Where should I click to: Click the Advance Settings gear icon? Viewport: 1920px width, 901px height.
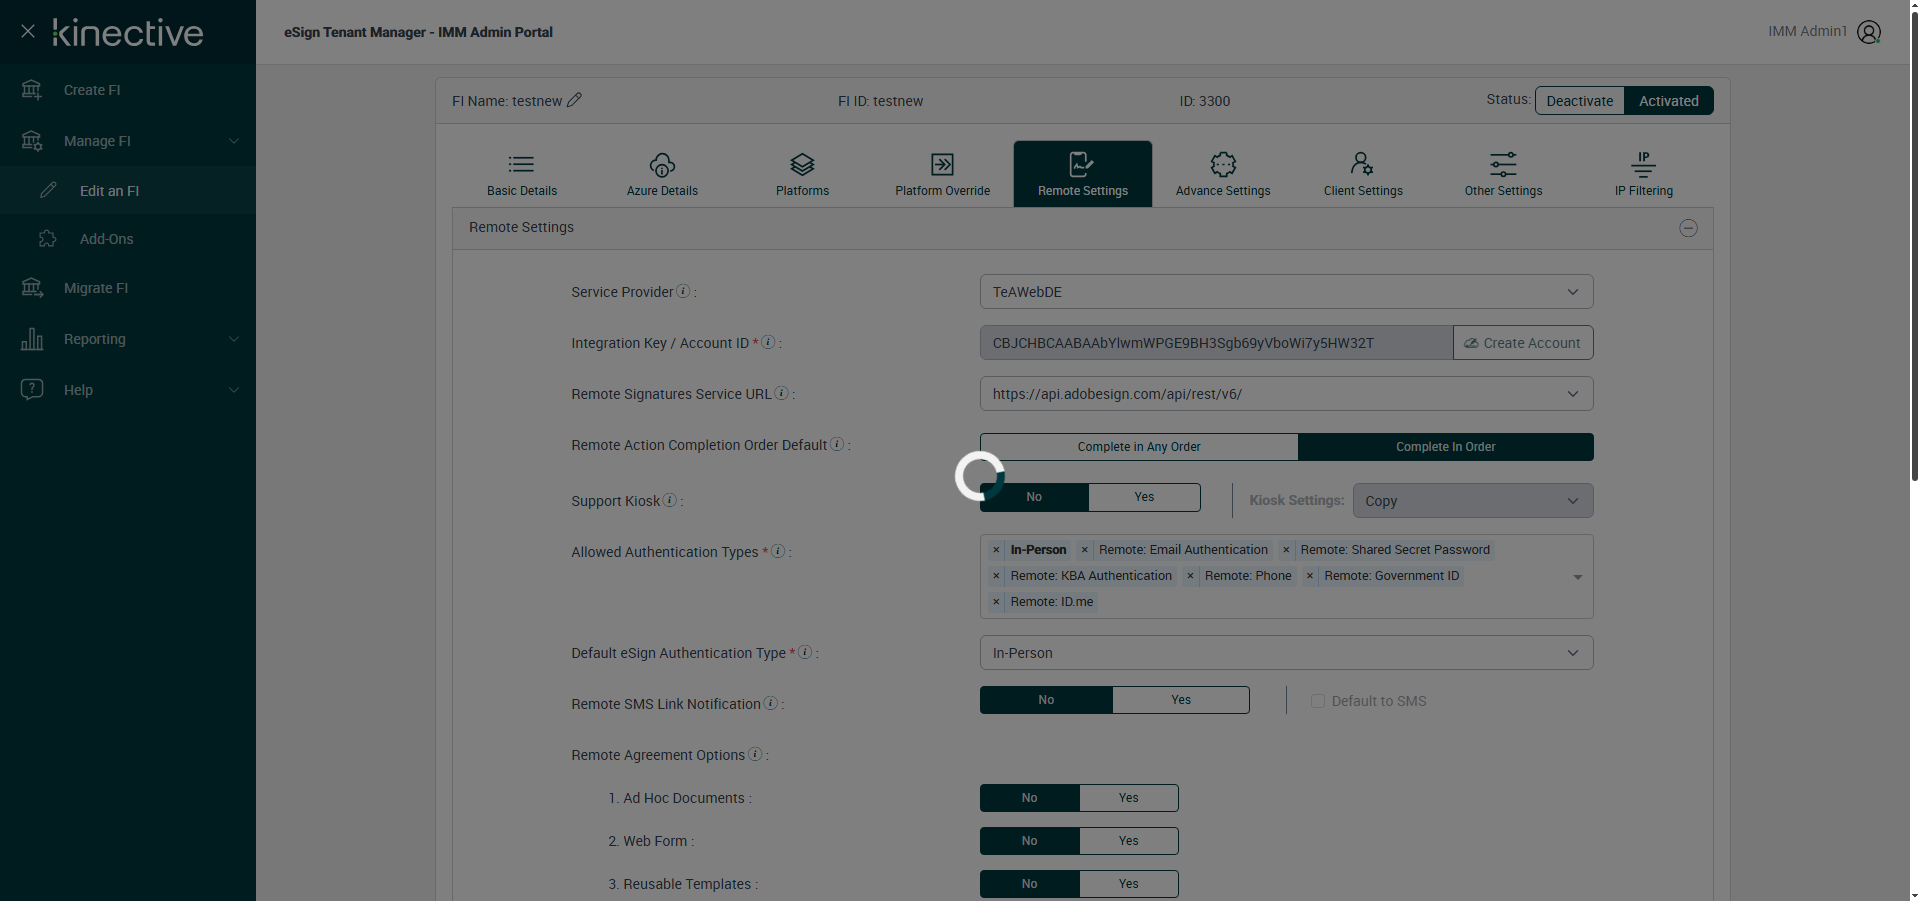click(x=1223, y=164)
